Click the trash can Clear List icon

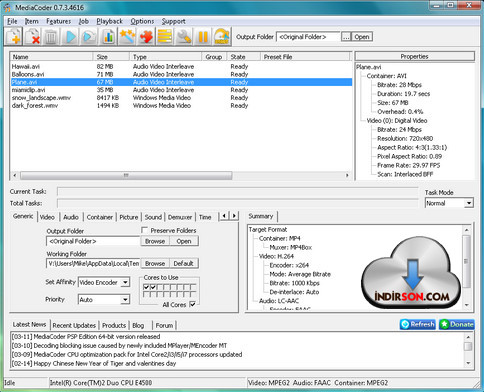pos(51,36)
